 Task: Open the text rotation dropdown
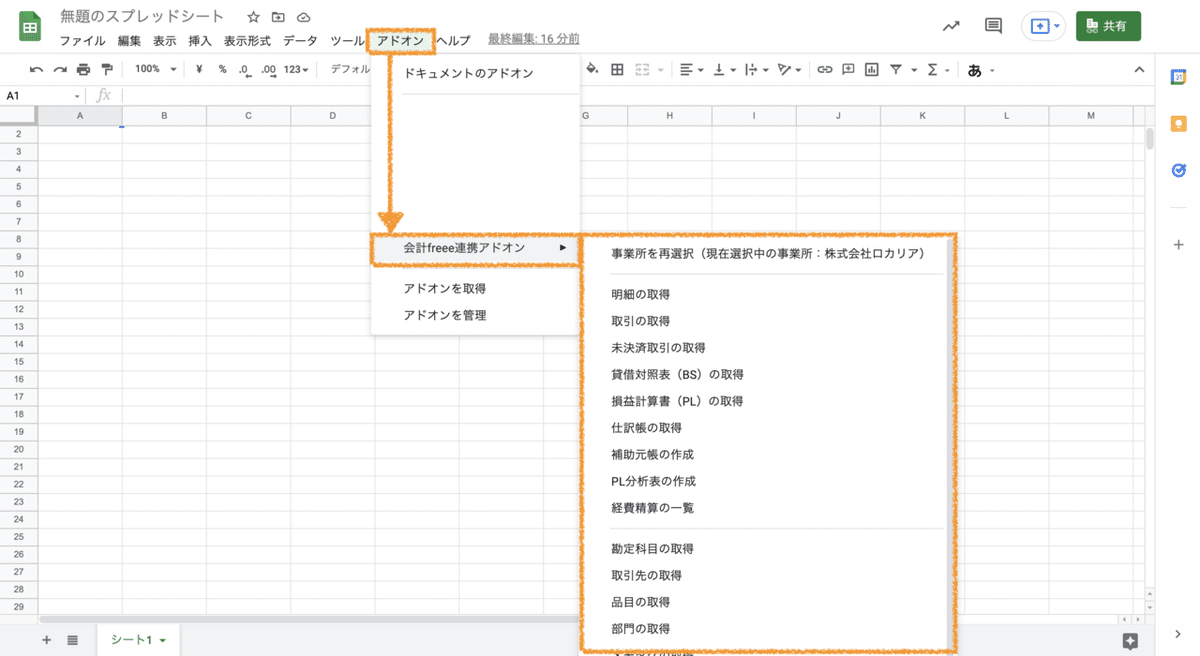coord(790,69)
